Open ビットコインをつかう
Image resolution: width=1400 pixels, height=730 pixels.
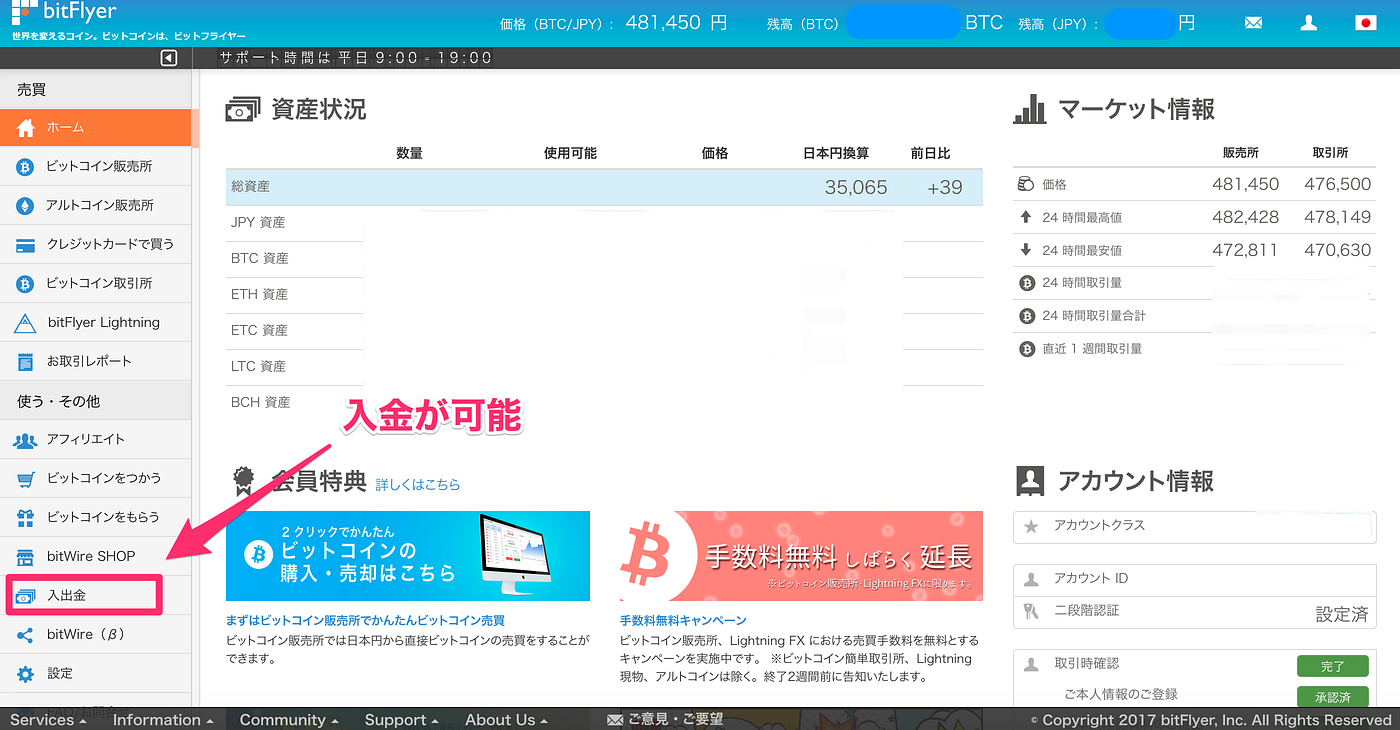[95, 479]
